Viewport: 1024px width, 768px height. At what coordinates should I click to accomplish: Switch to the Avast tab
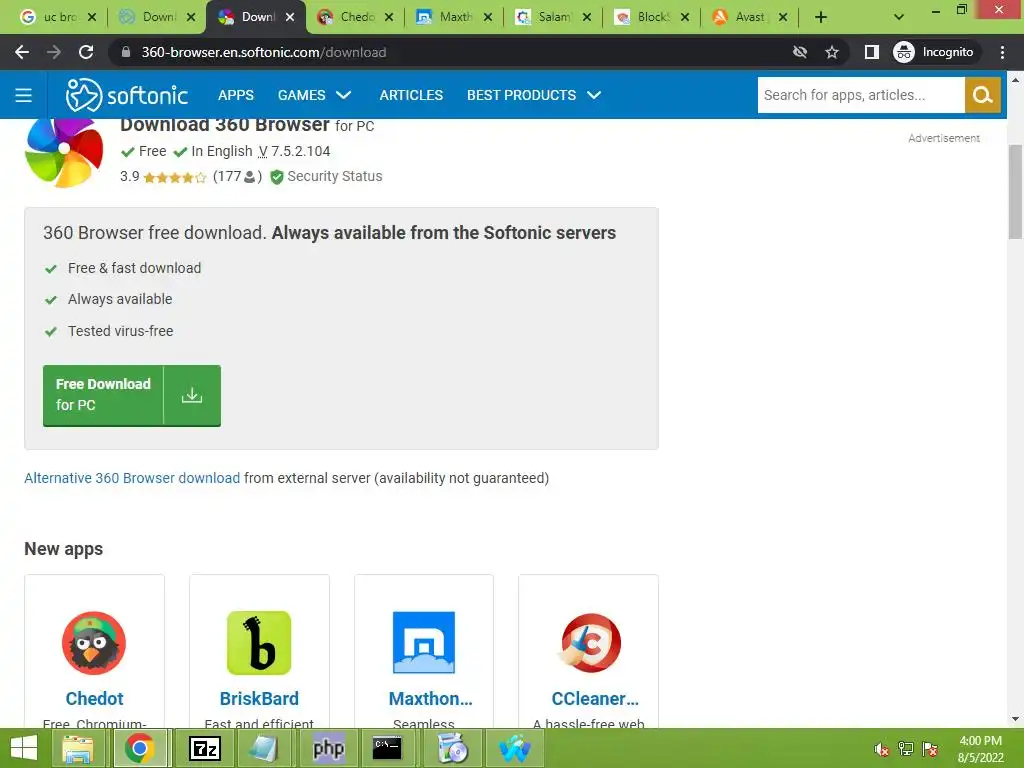point(750,17)
